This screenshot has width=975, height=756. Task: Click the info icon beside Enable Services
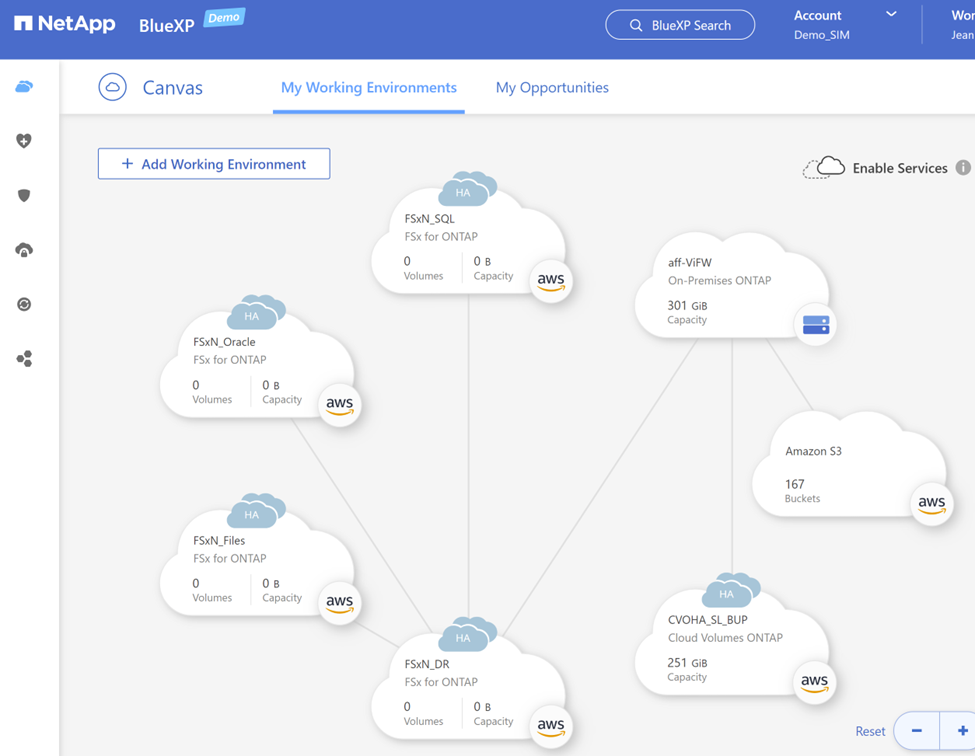(962, 168)
